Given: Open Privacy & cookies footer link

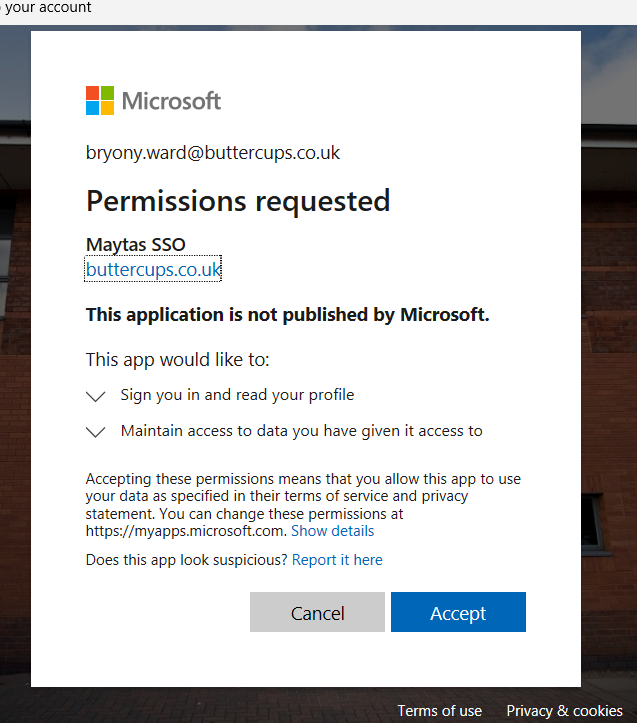Looking at the screenshot, I should [x=564, y=711].
